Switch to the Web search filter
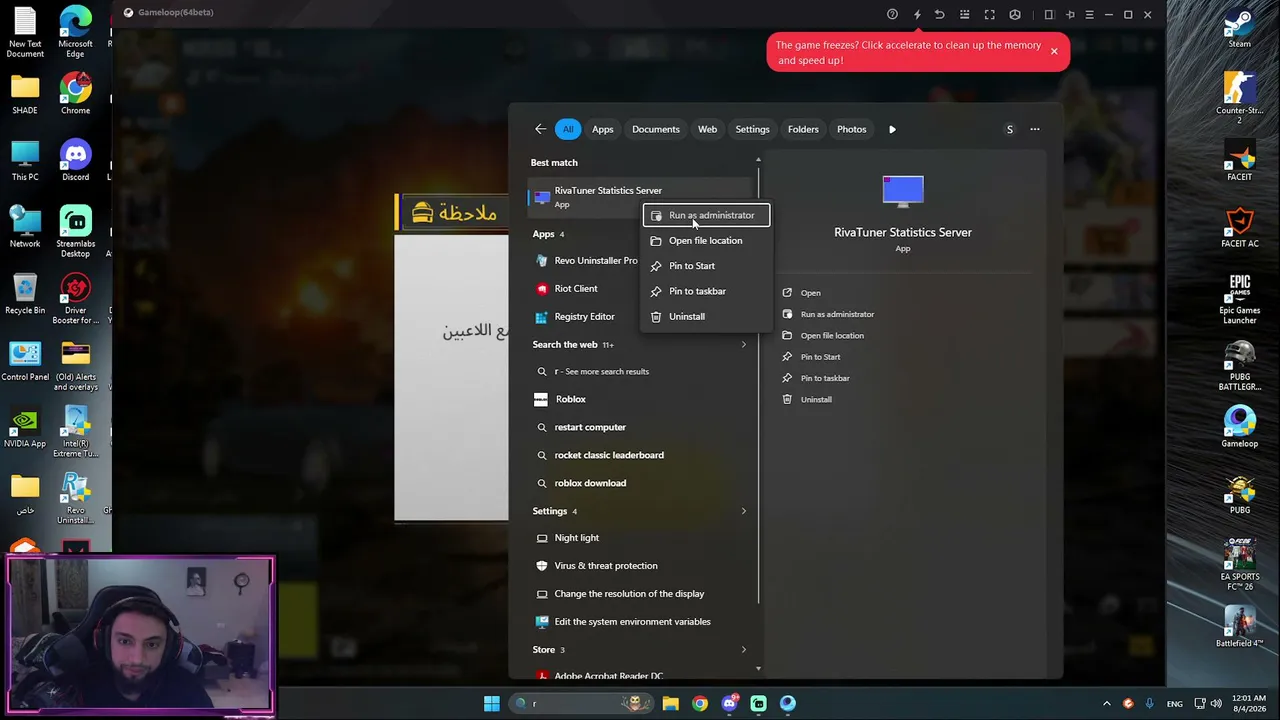This screenshot has width=1280, height=720. point(707,129)
